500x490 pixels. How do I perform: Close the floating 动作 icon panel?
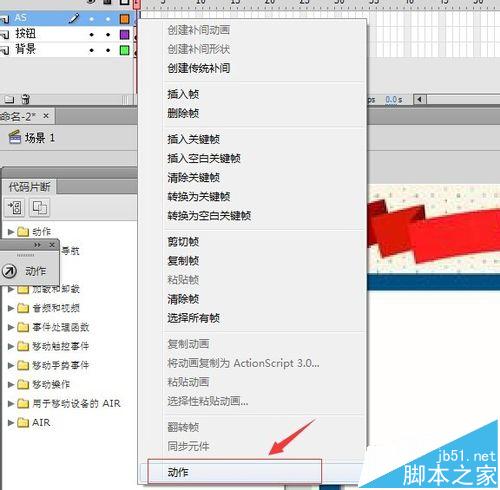point(52,245)
